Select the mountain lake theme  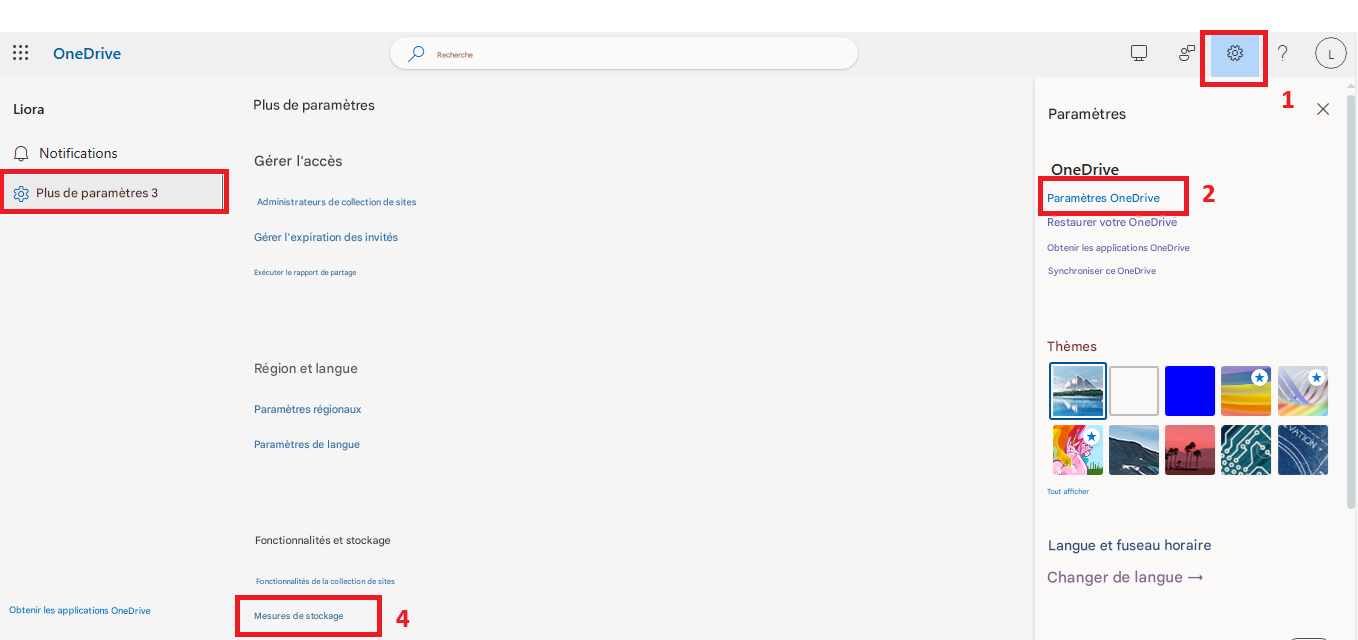coord(1078,390)
